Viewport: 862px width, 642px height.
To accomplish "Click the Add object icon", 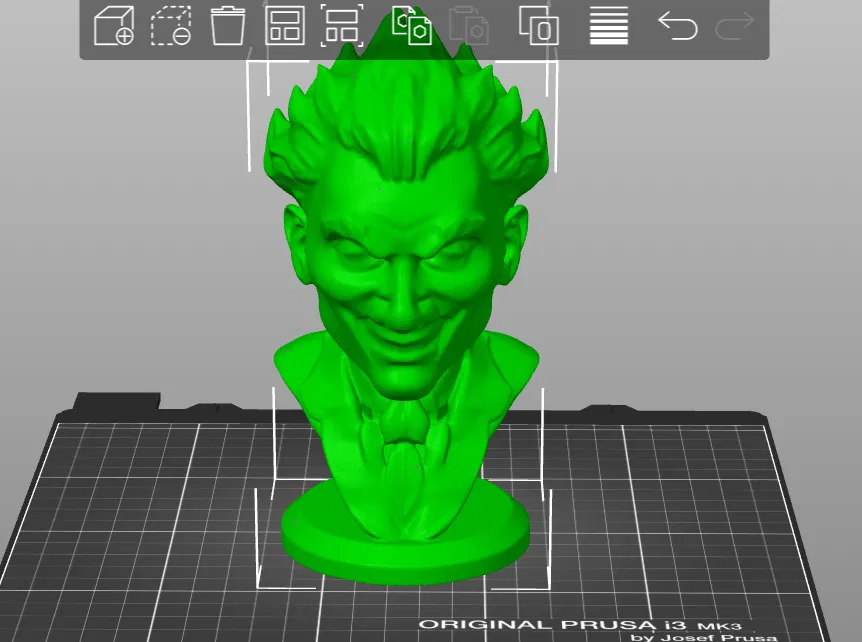I will pos(114,25).
